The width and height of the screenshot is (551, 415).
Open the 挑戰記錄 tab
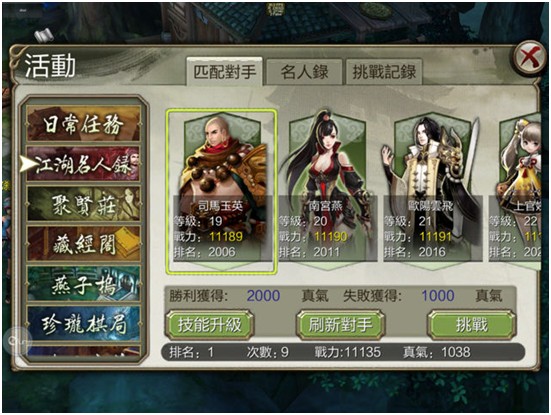point(384,72)
